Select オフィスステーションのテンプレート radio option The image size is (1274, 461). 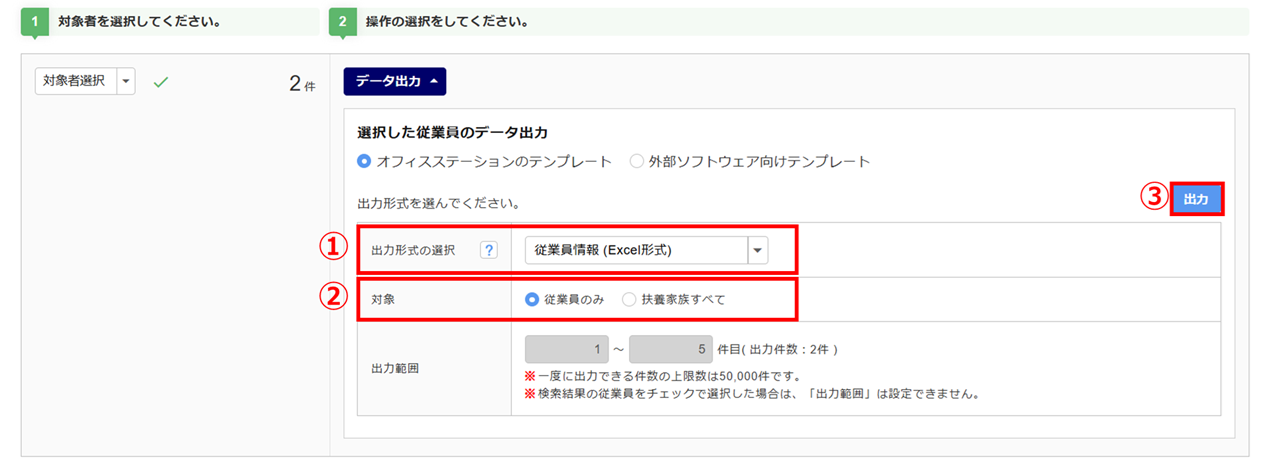coord(364,161)
